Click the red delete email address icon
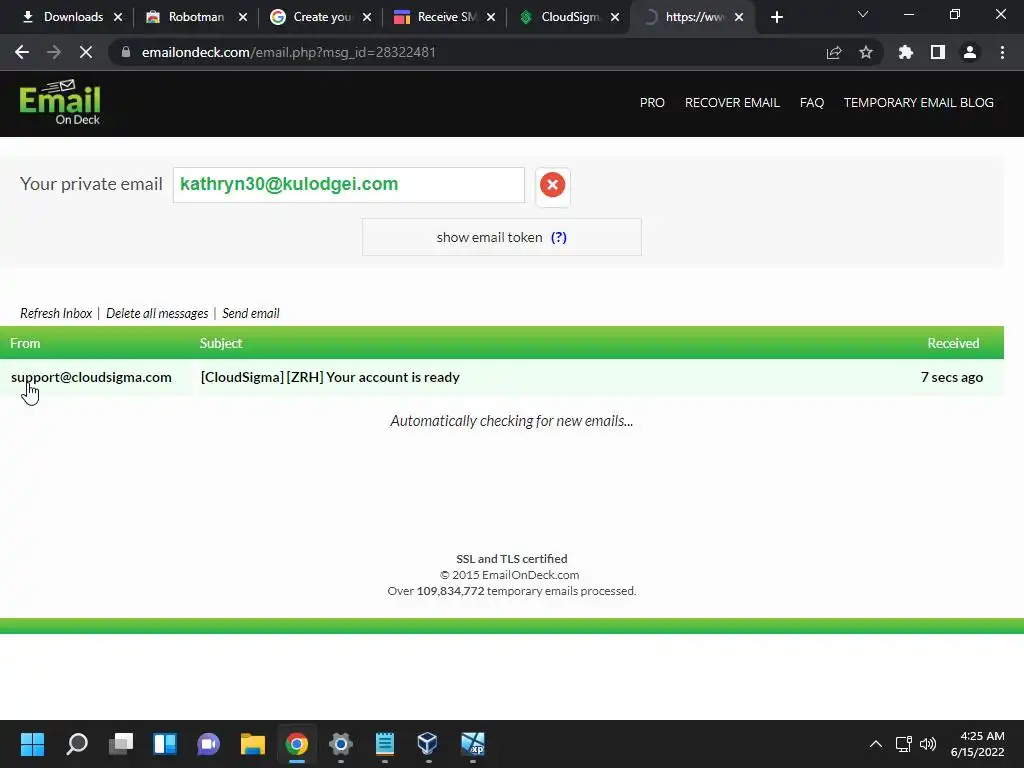Screen dimensions: 1024x768 click(x=552, y=185)
